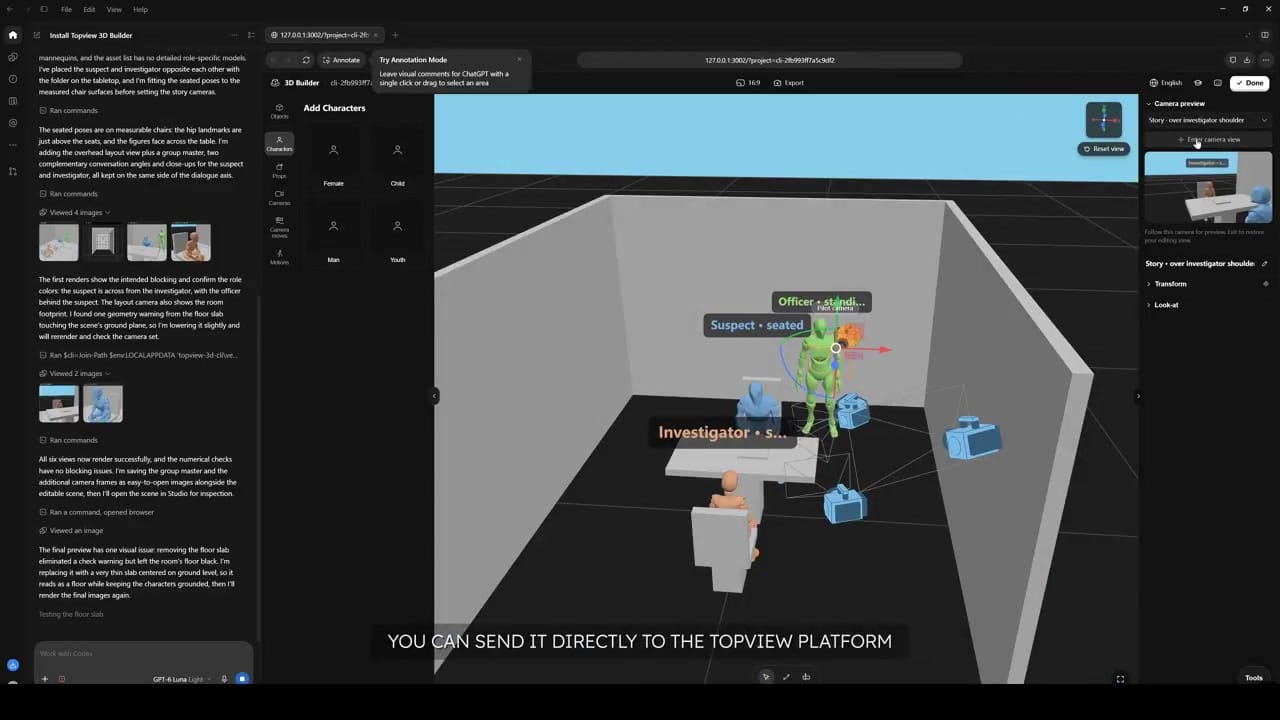Close the Try Annotation Mode tooltip
The height and width of the screenshot is (720, 1280).
pos(519,60)
